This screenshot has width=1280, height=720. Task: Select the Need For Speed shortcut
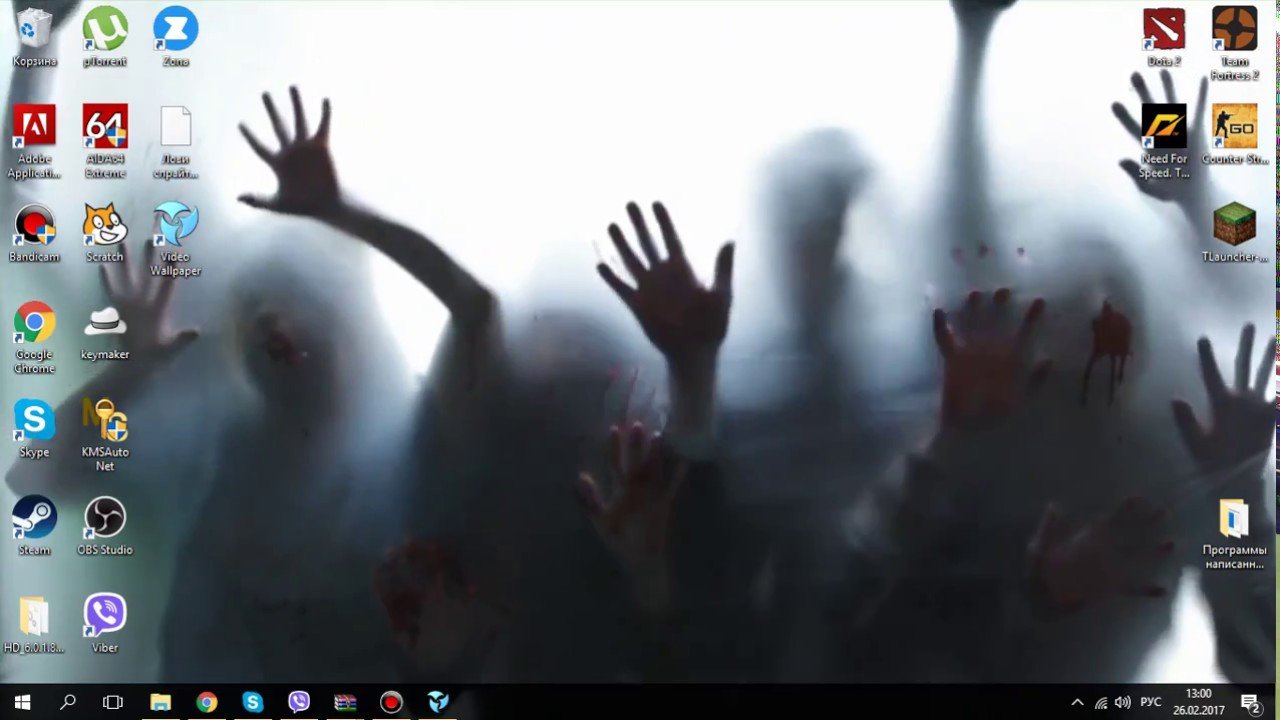(1164, 127)
